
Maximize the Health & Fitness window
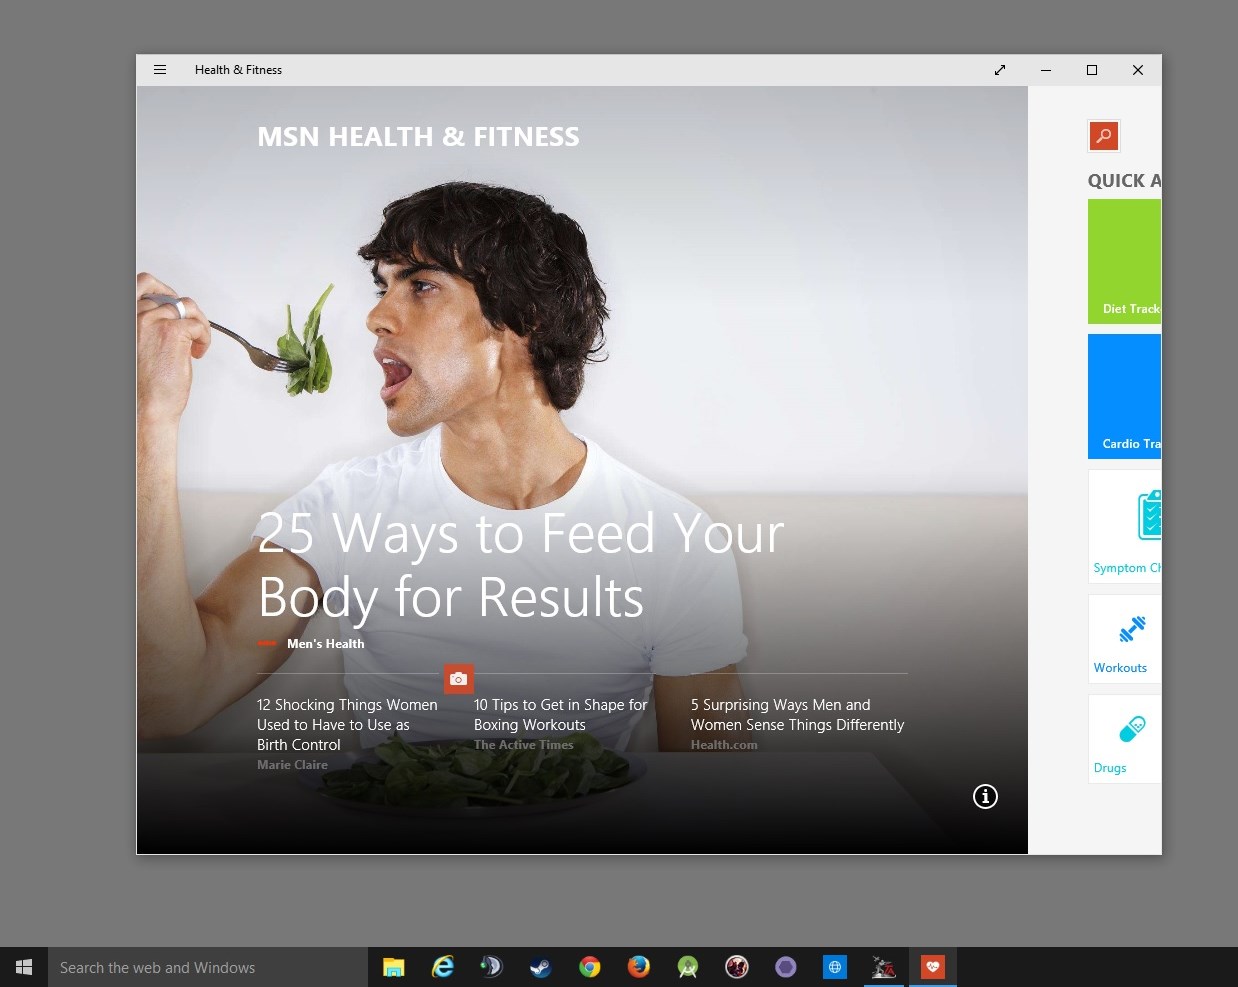pos(1092,70)
